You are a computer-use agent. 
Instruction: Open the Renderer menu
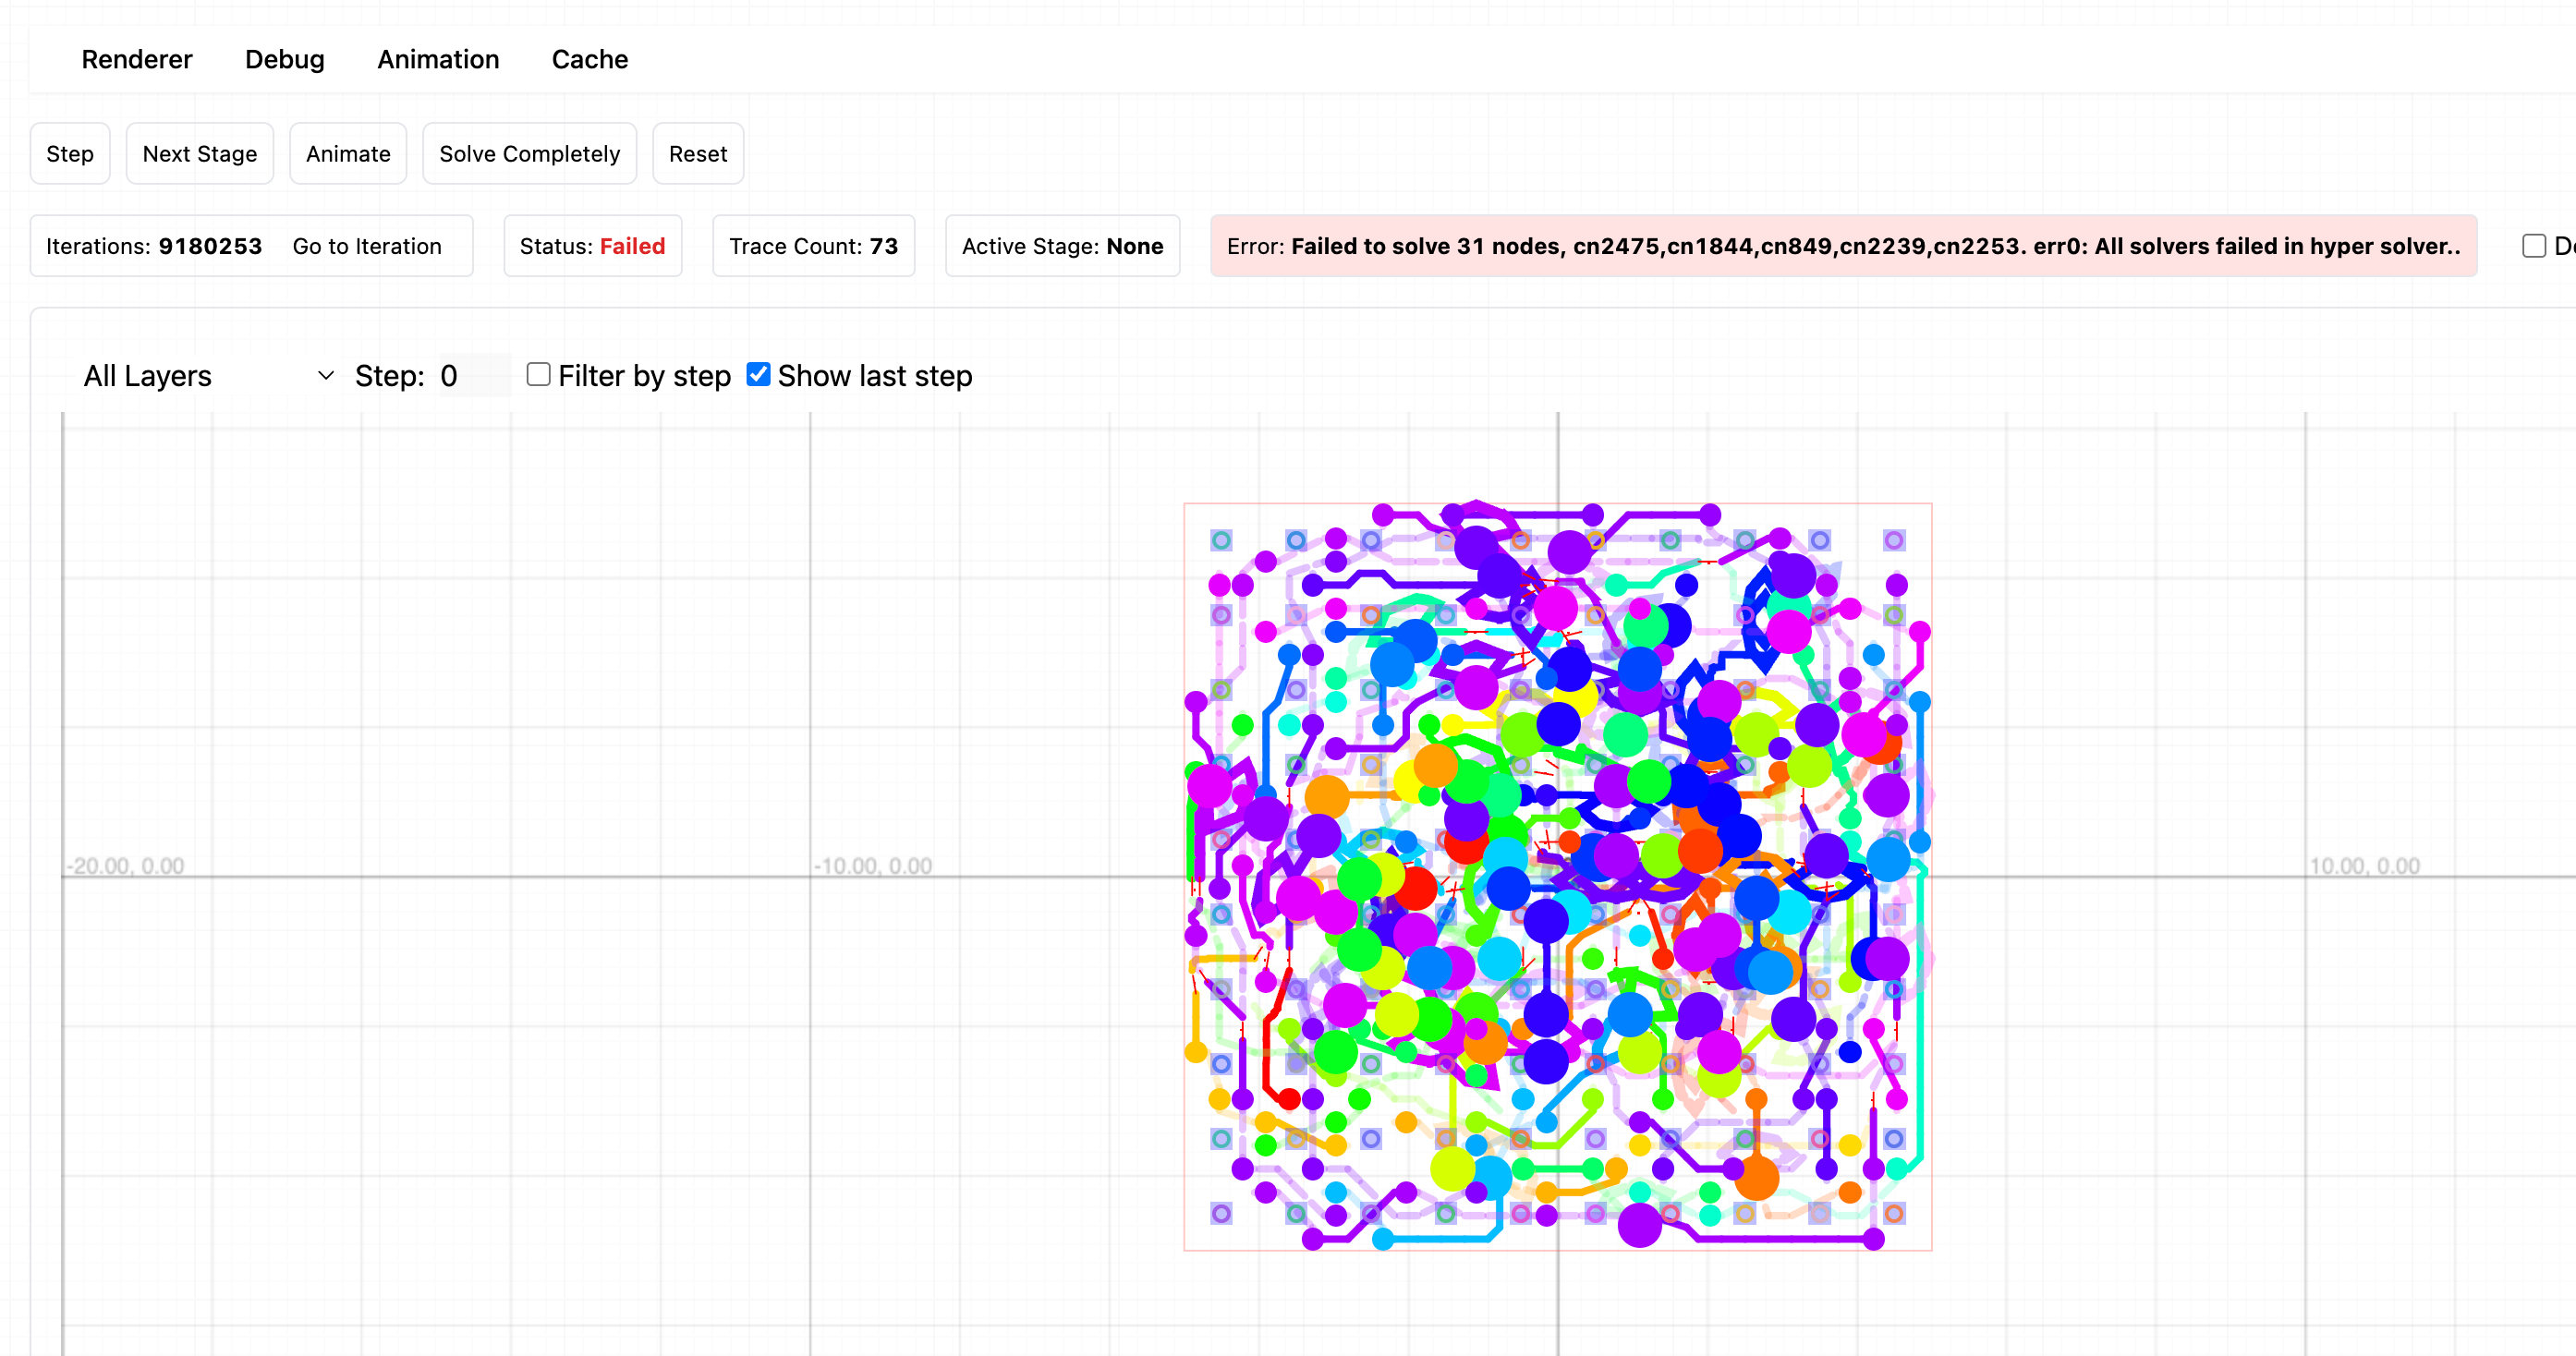click(136, 59)
